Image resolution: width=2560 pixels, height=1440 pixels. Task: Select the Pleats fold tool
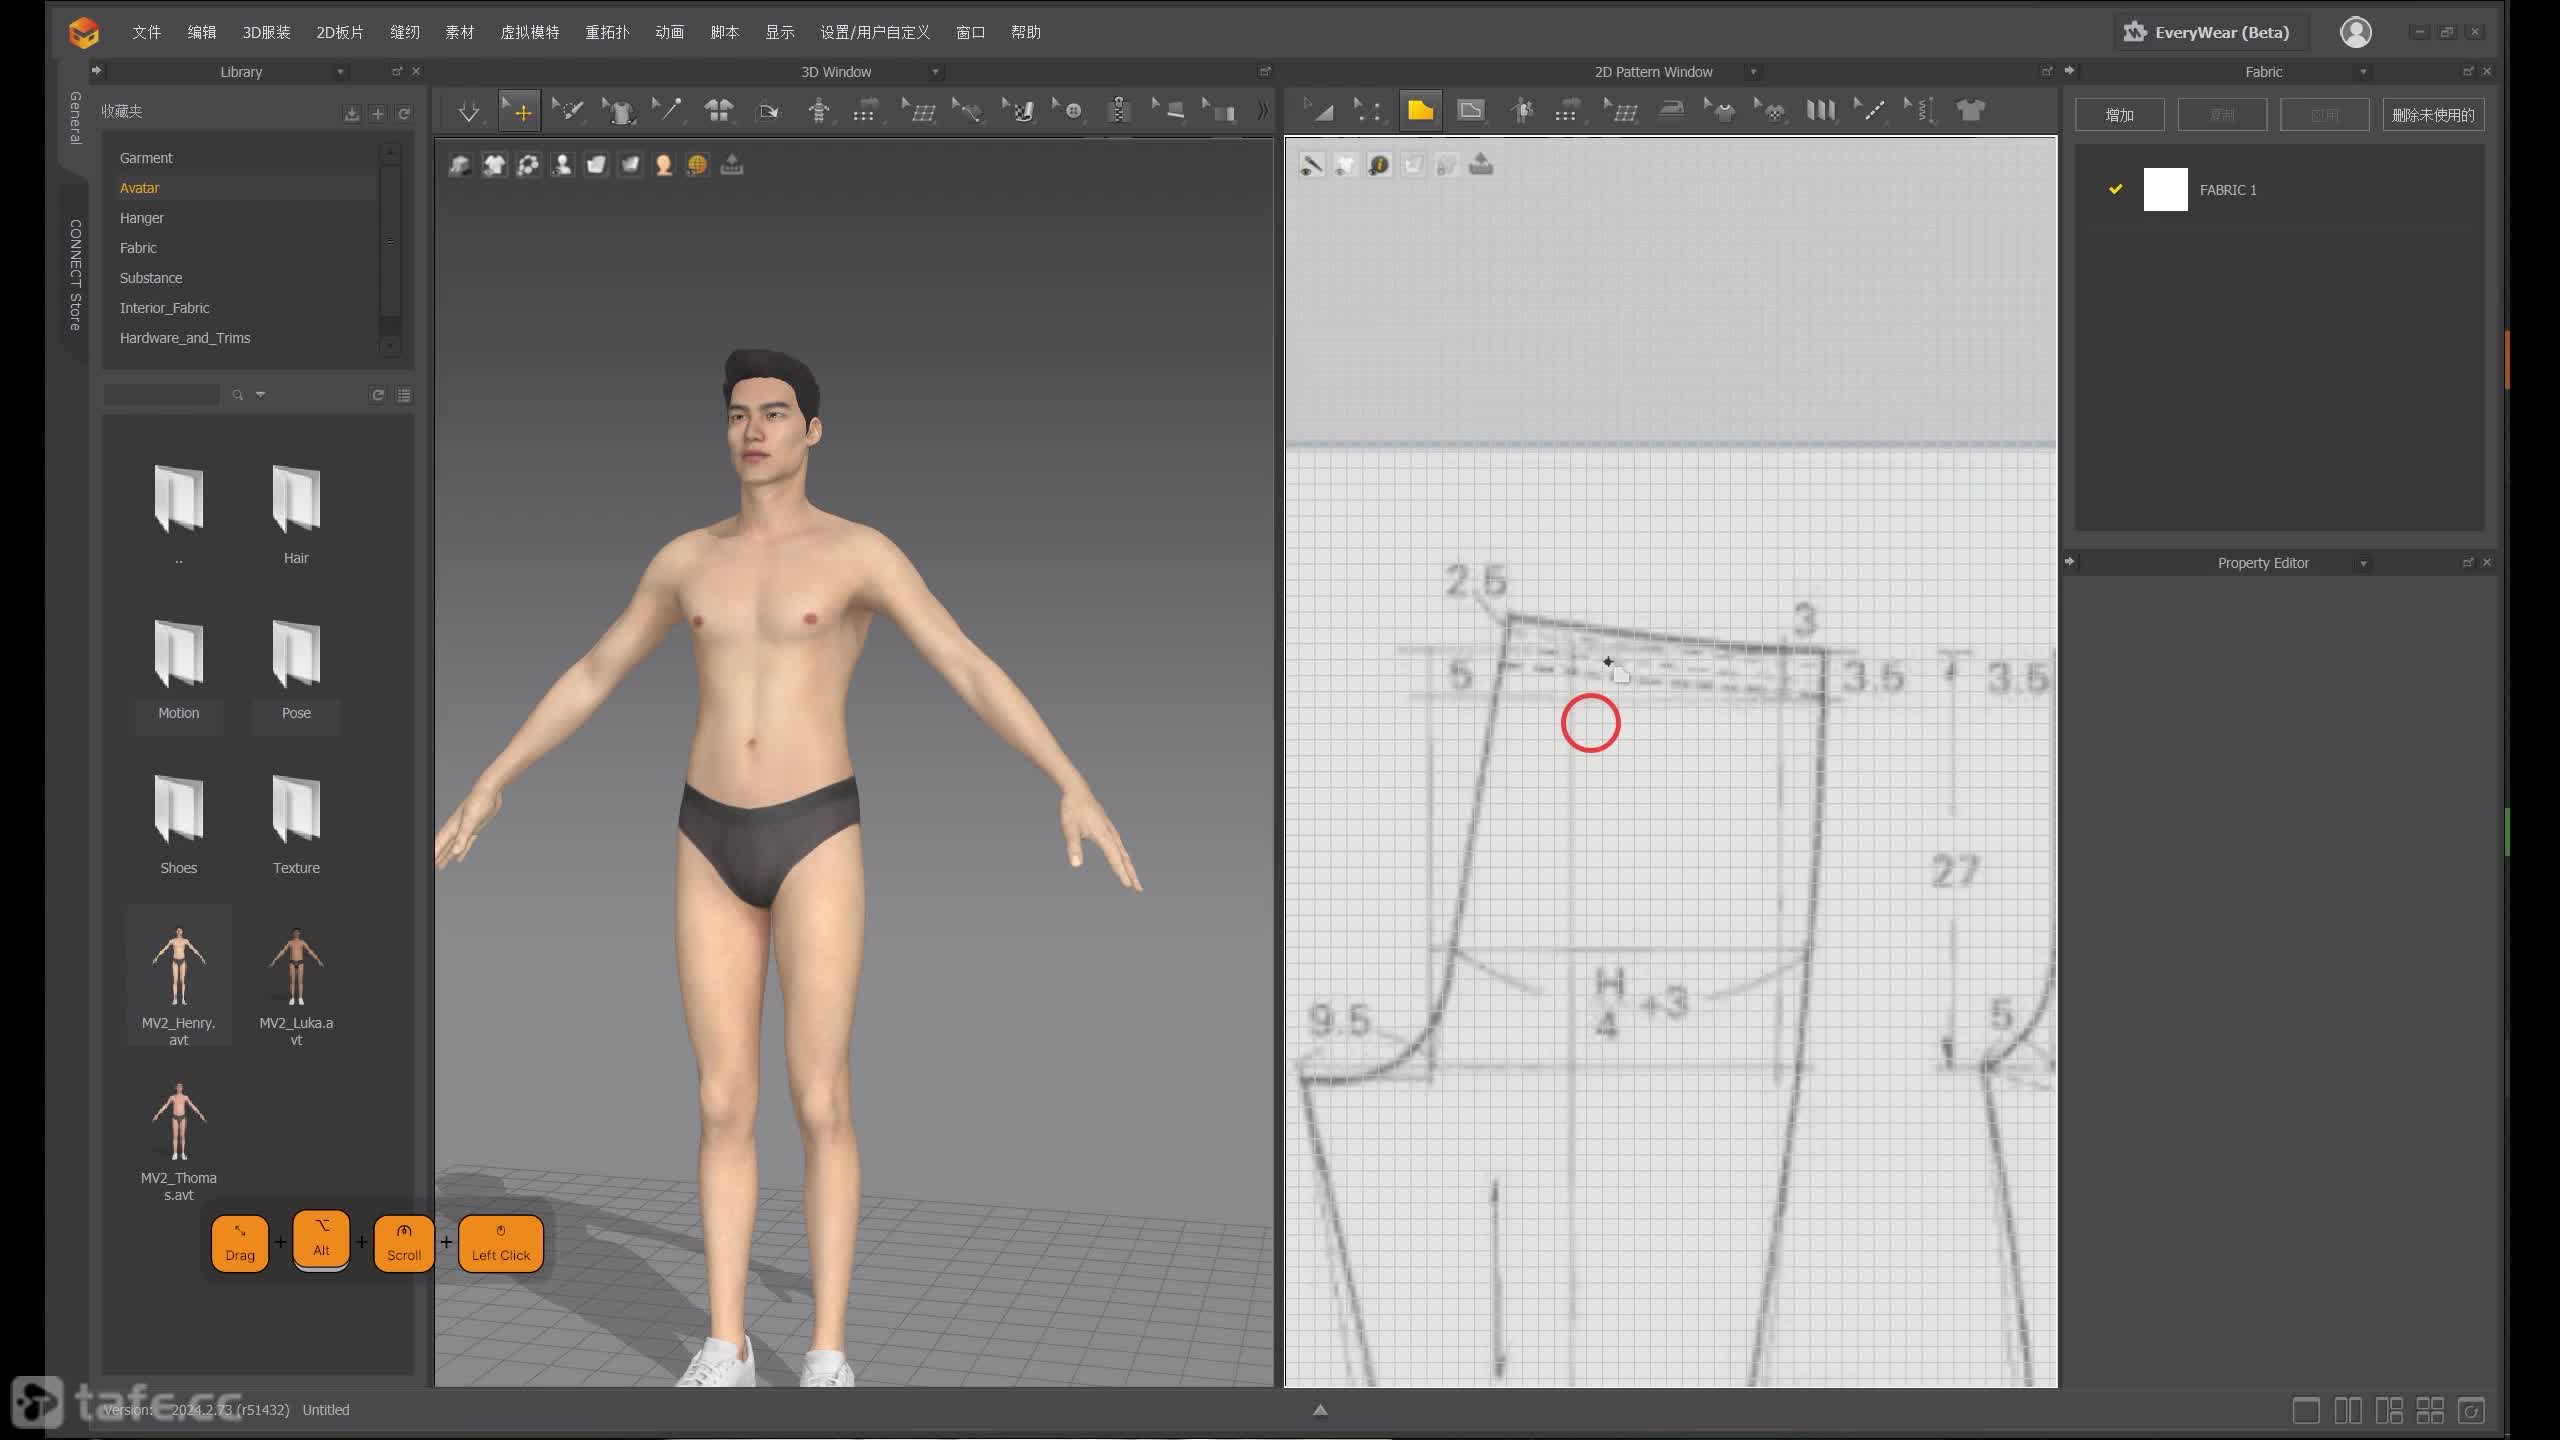(1820, 111)
